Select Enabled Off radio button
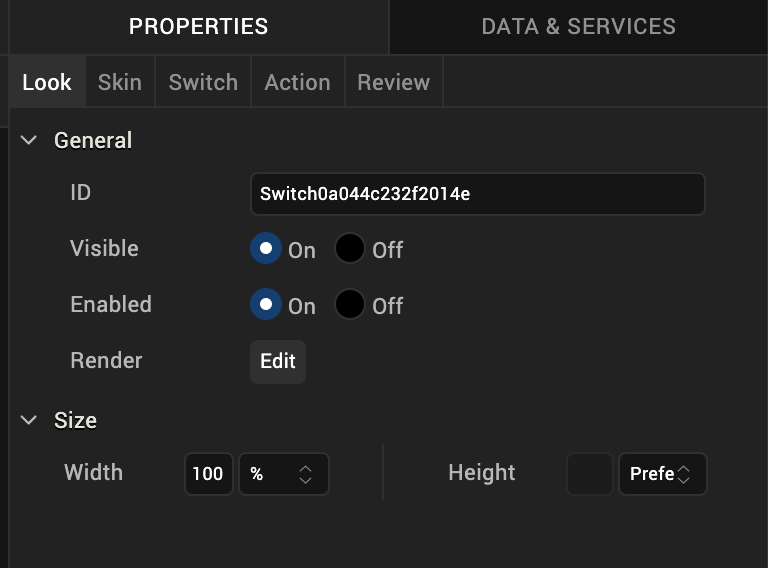The height and width of the screenshot is (568, 768). click(x=350, y=305)
